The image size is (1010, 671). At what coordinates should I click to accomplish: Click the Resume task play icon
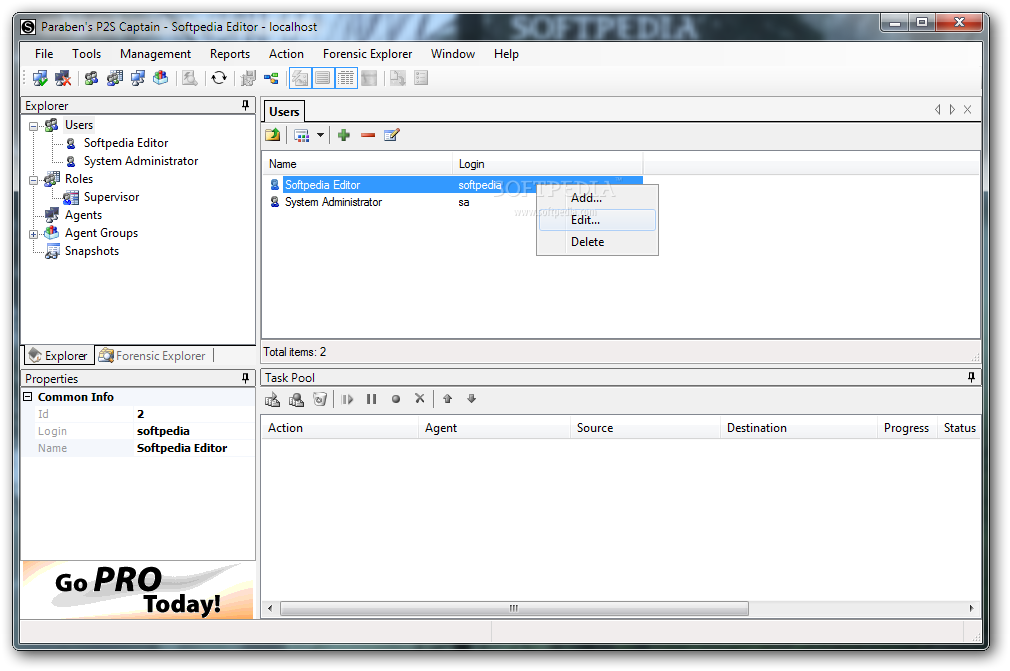[x=348, y=399]
